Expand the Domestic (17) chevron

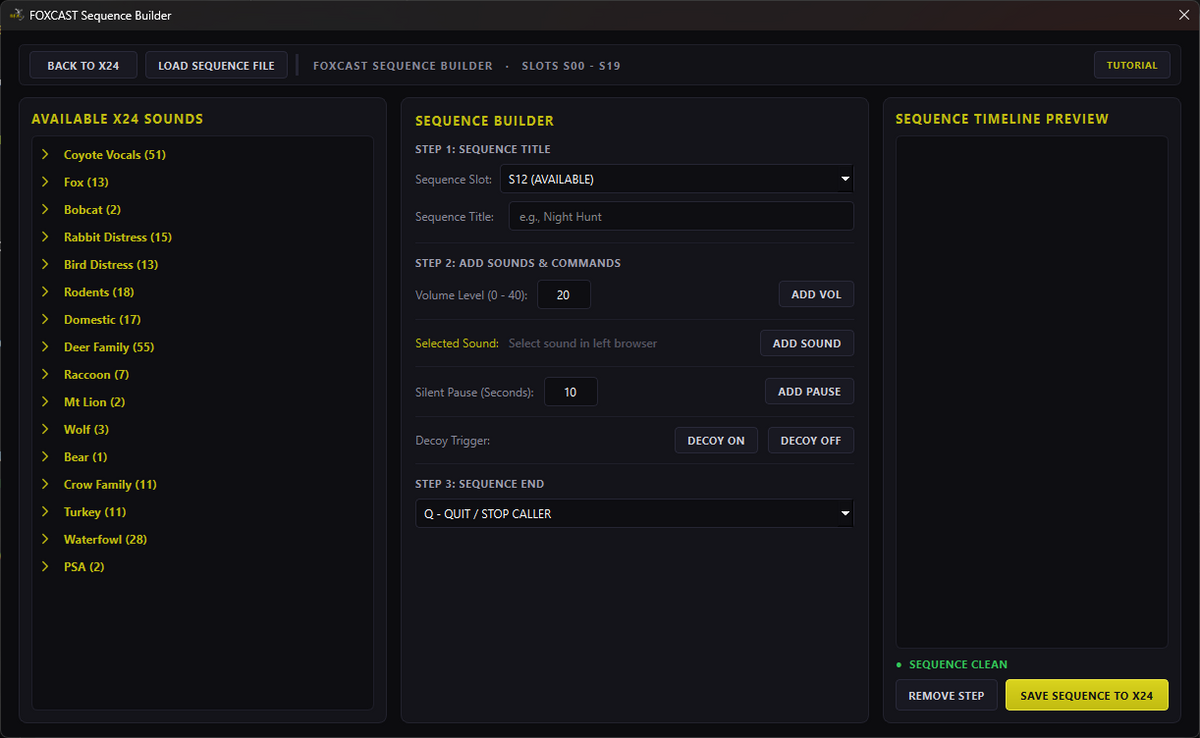[x=45, y=320]
